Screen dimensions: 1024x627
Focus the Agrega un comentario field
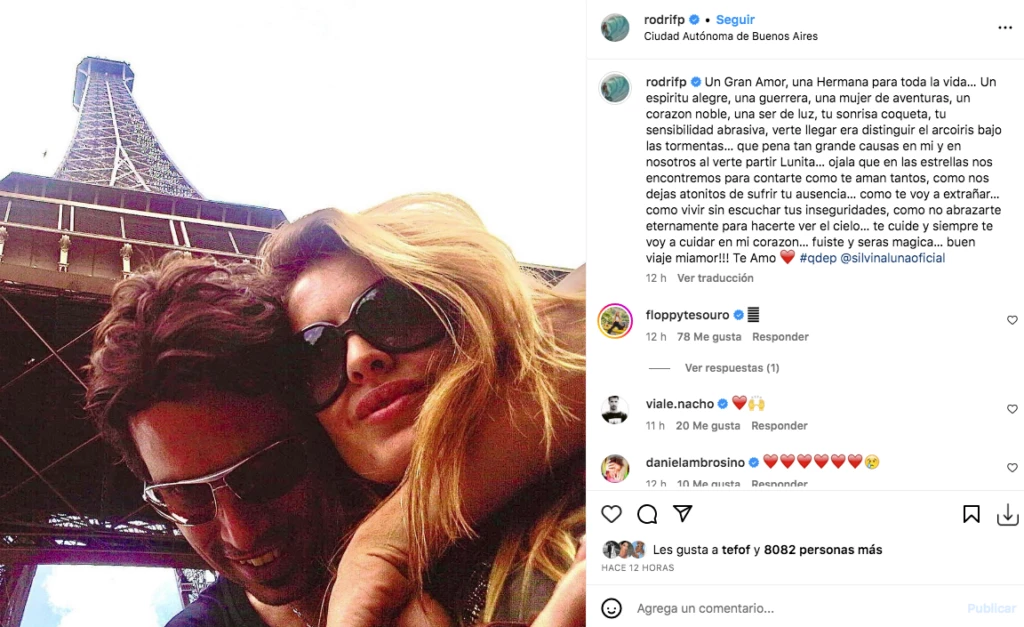pos(797,608)
